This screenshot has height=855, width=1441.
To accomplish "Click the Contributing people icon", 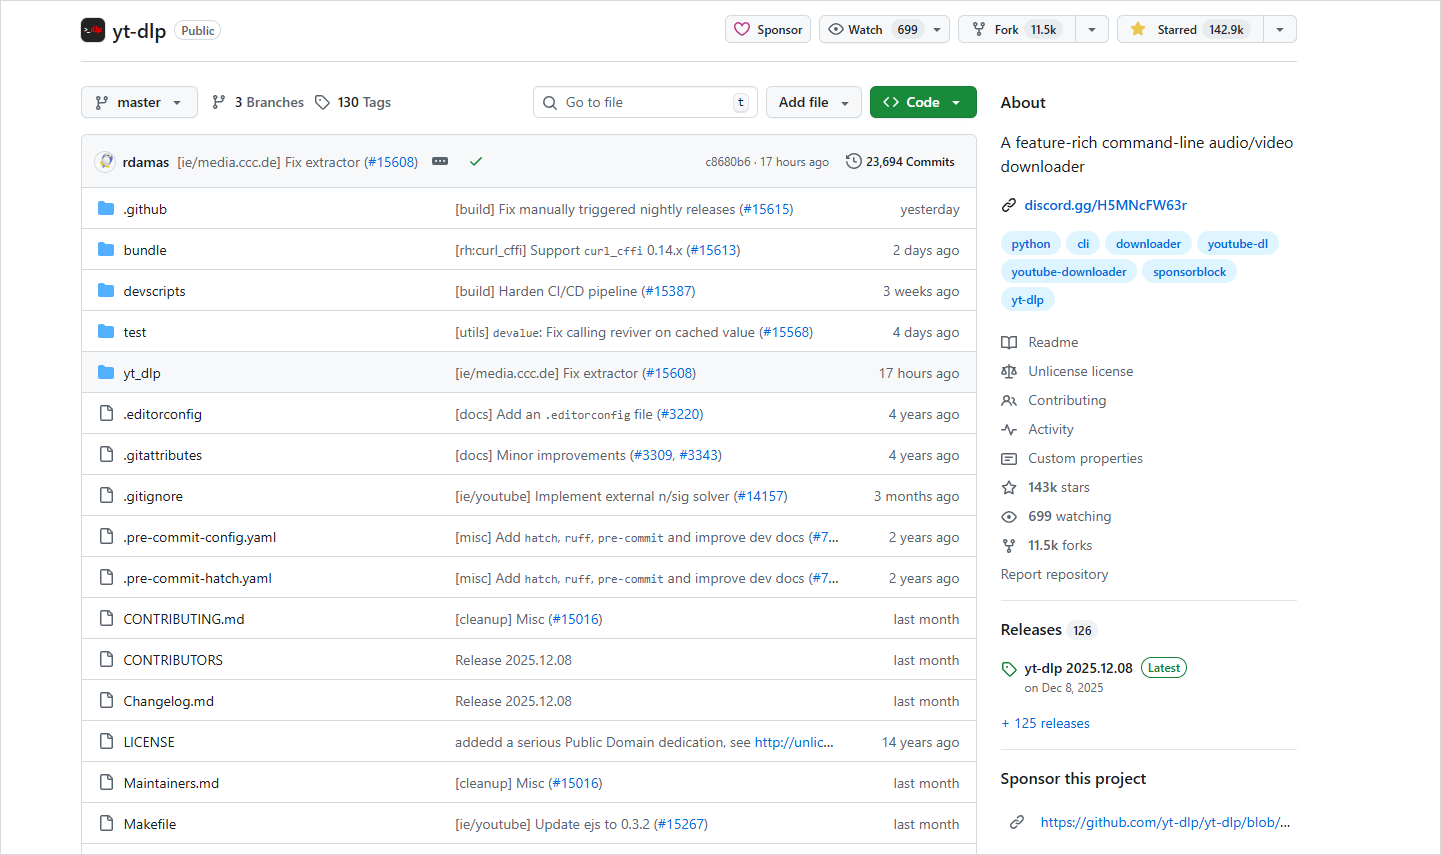I will pyautogui.click(x=1009, y=400).
